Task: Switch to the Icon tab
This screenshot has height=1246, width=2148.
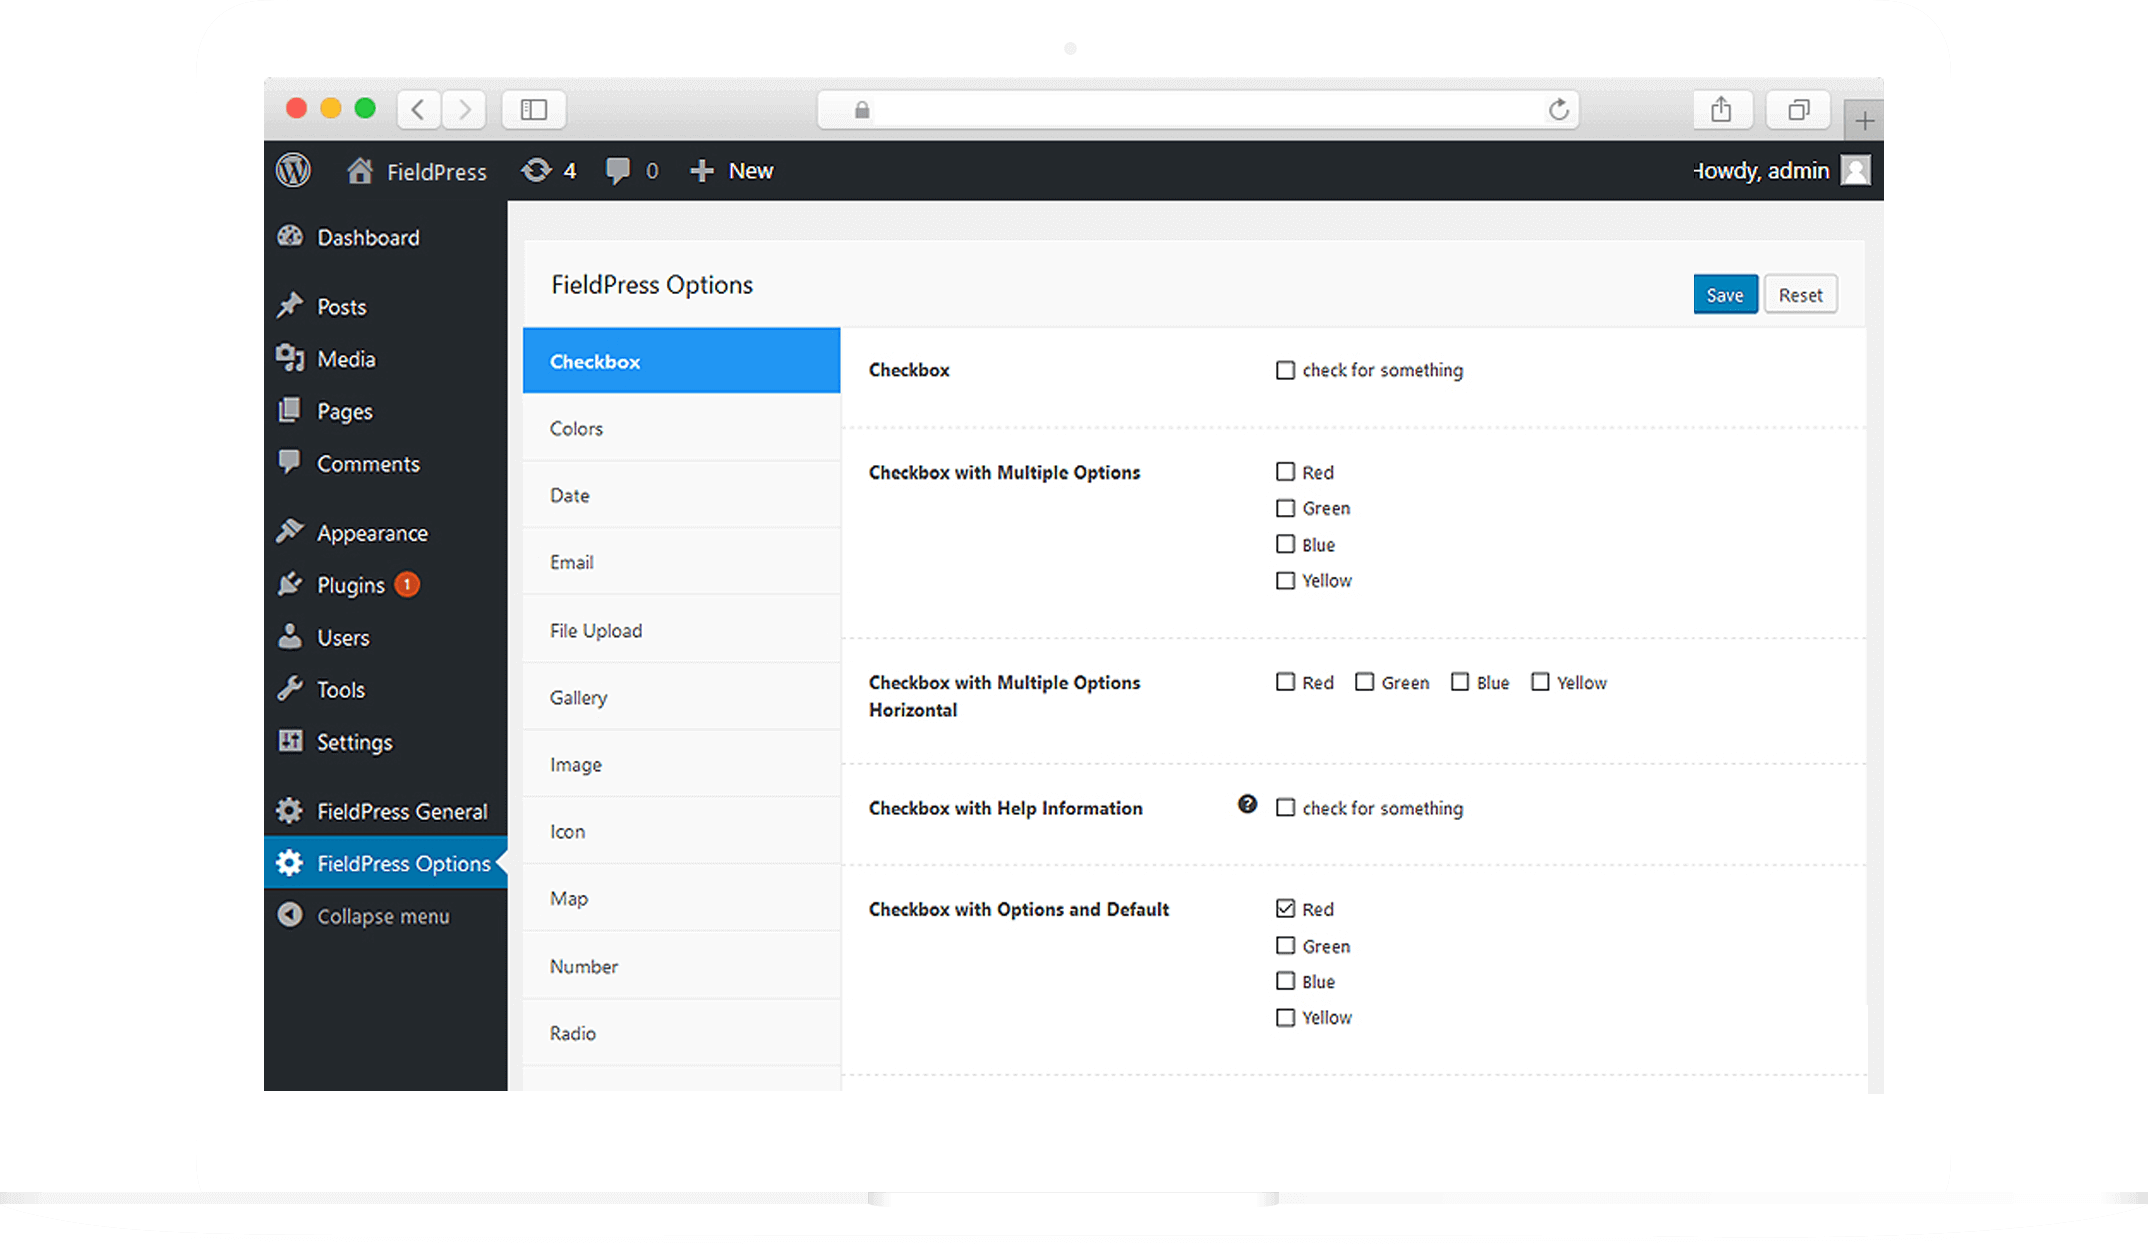Action: tap(681, 831)
